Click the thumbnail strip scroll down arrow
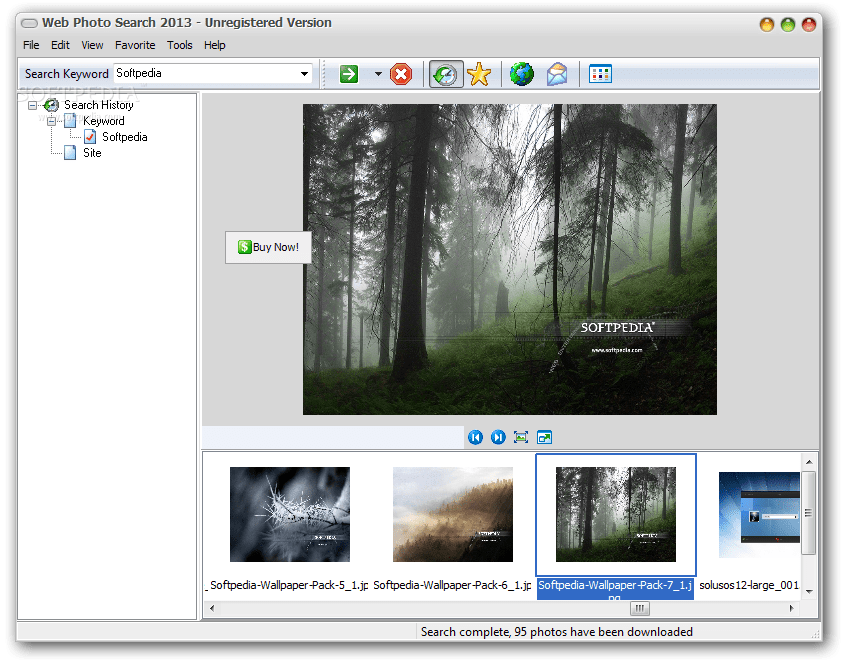843x662 pixels. tap(809, 592)
